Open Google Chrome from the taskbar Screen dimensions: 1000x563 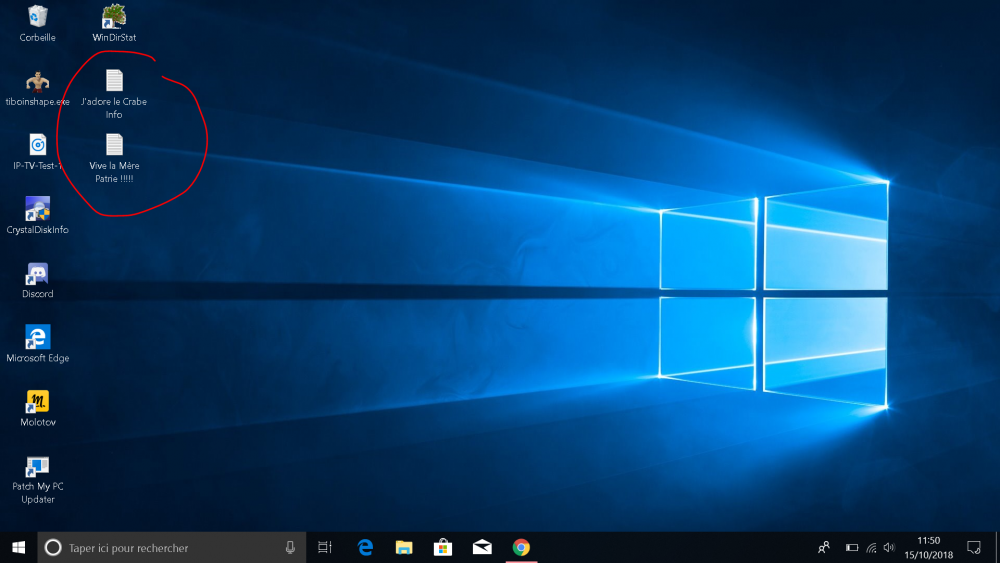pyautogui.click(x=521, y=547)
